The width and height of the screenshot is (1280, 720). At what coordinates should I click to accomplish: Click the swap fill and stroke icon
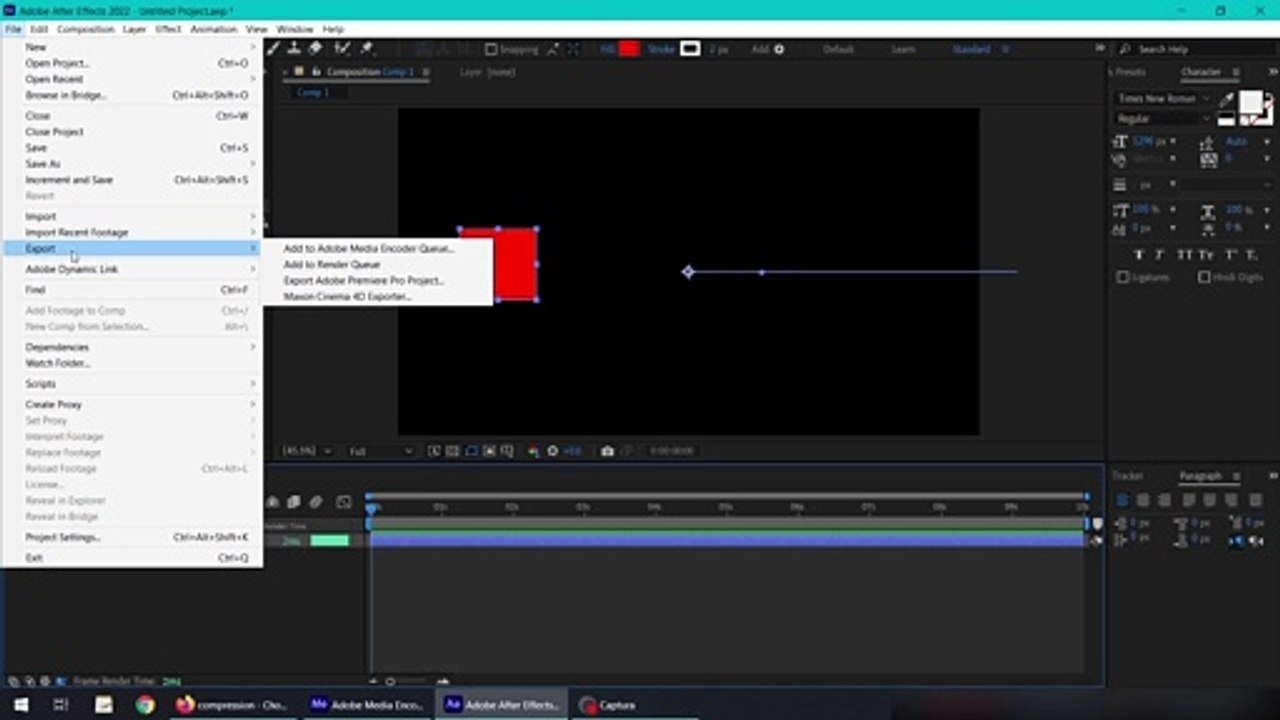[x=1270, y=99]
